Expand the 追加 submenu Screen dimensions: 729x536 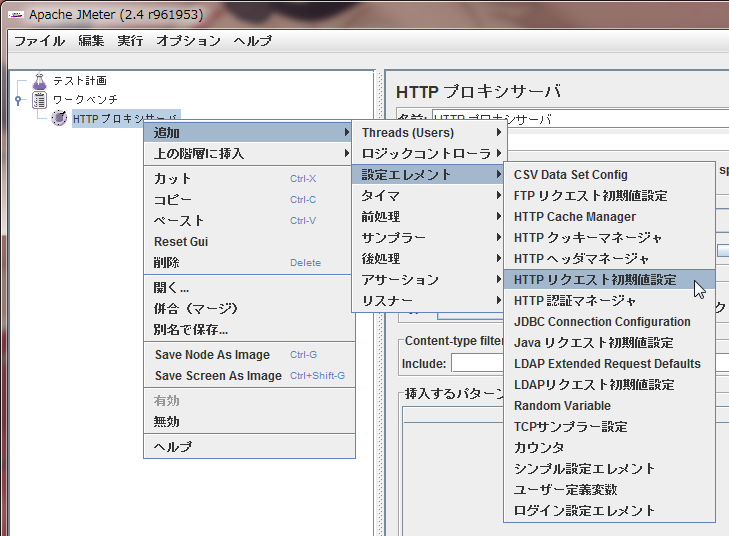(x=249, y=132)
